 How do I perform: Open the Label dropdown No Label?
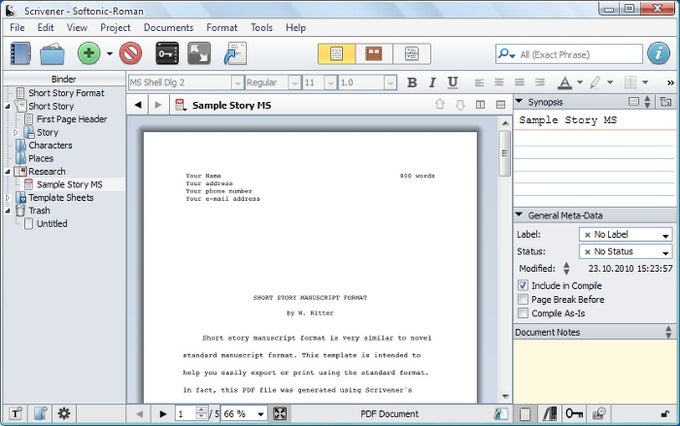625,235
